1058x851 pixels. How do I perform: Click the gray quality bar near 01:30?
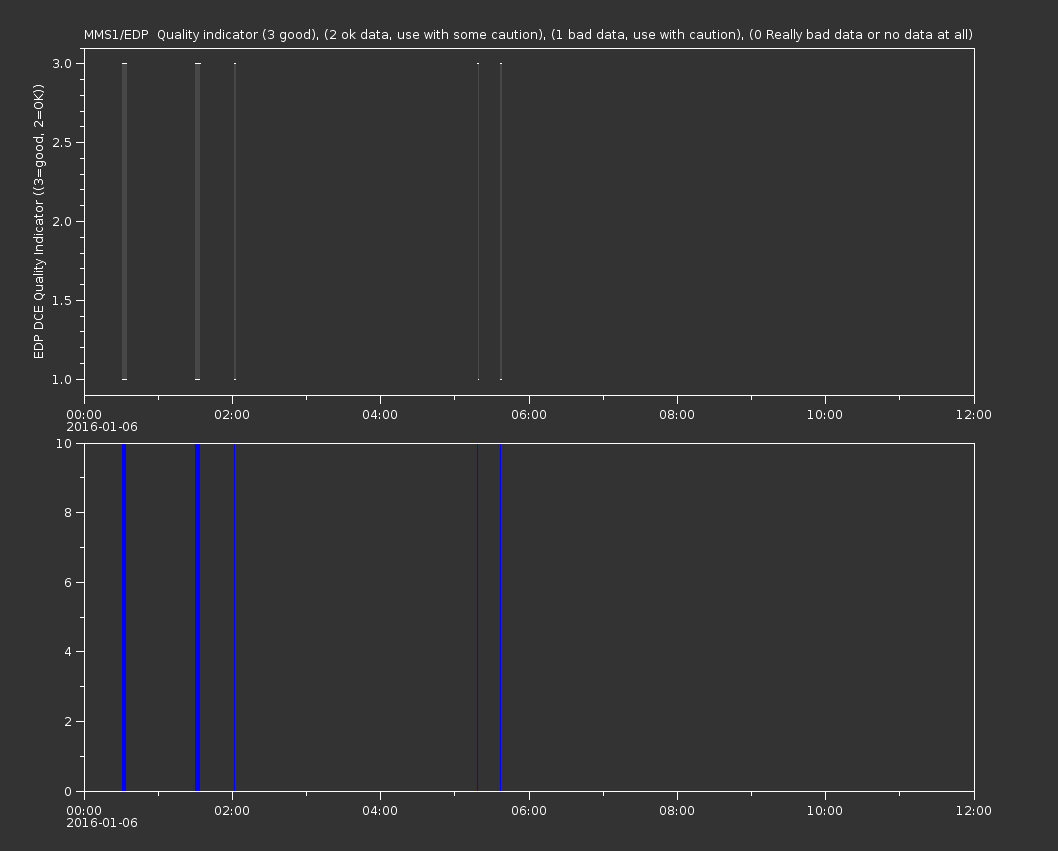(x=198, y=221)
